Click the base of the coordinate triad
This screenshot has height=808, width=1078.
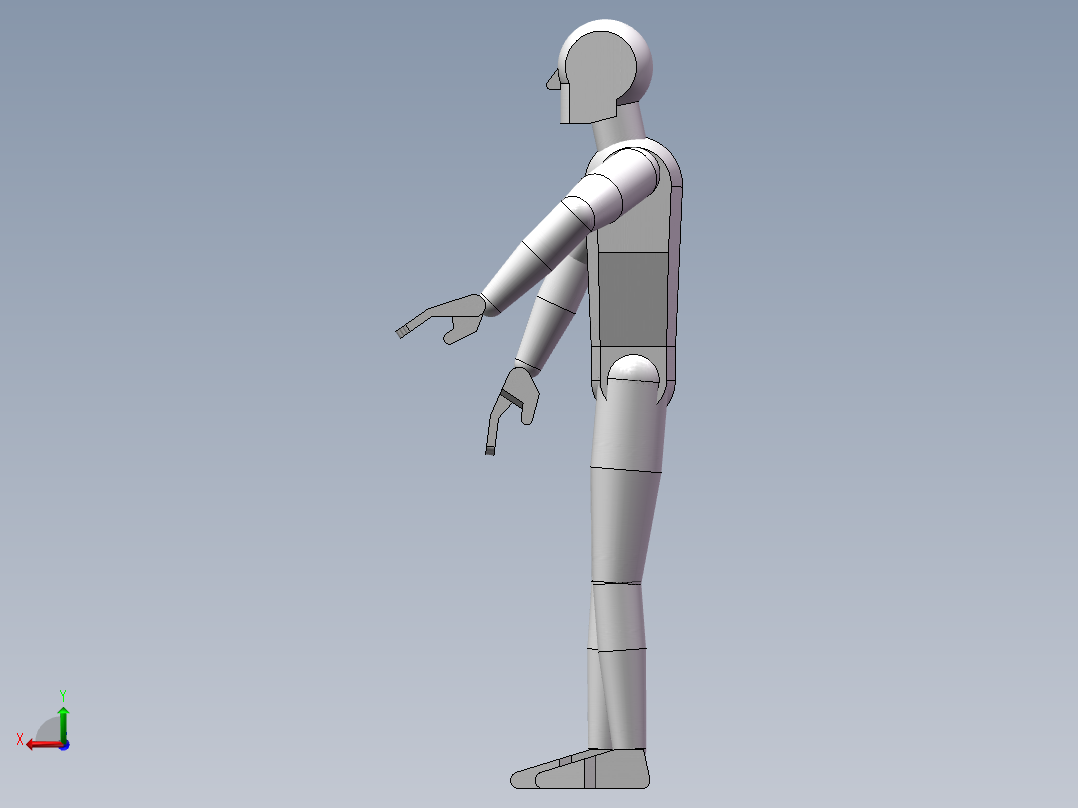click(64, 745)
